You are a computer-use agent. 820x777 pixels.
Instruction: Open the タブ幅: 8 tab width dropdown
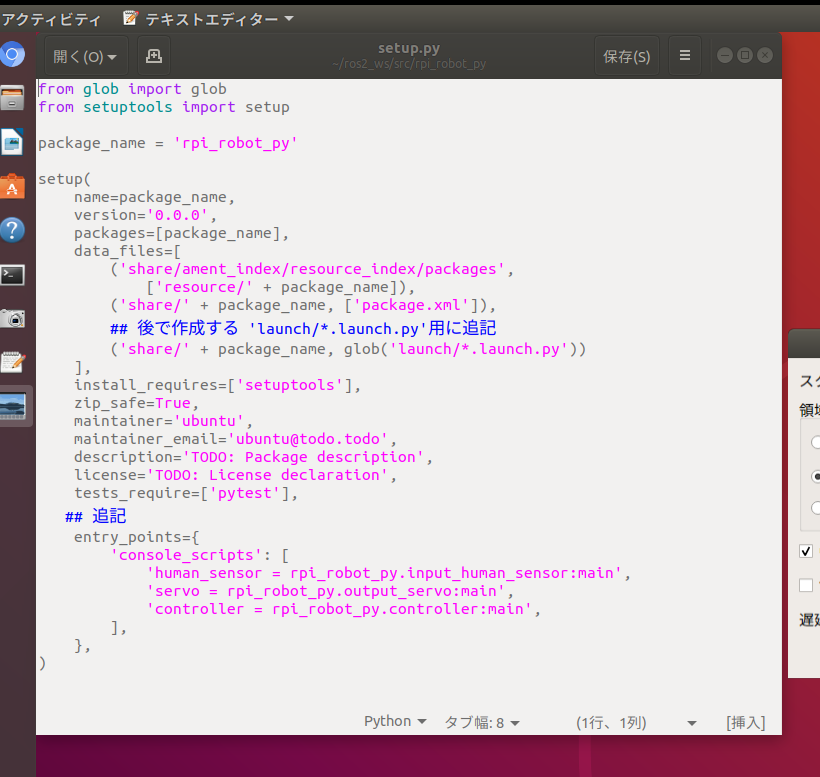coord(482,723)
